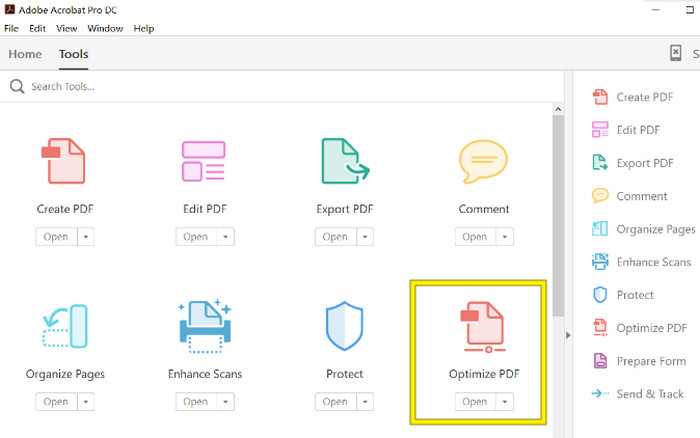
Task: Click the Create PDF label in grid
Action: click(65, 209)
